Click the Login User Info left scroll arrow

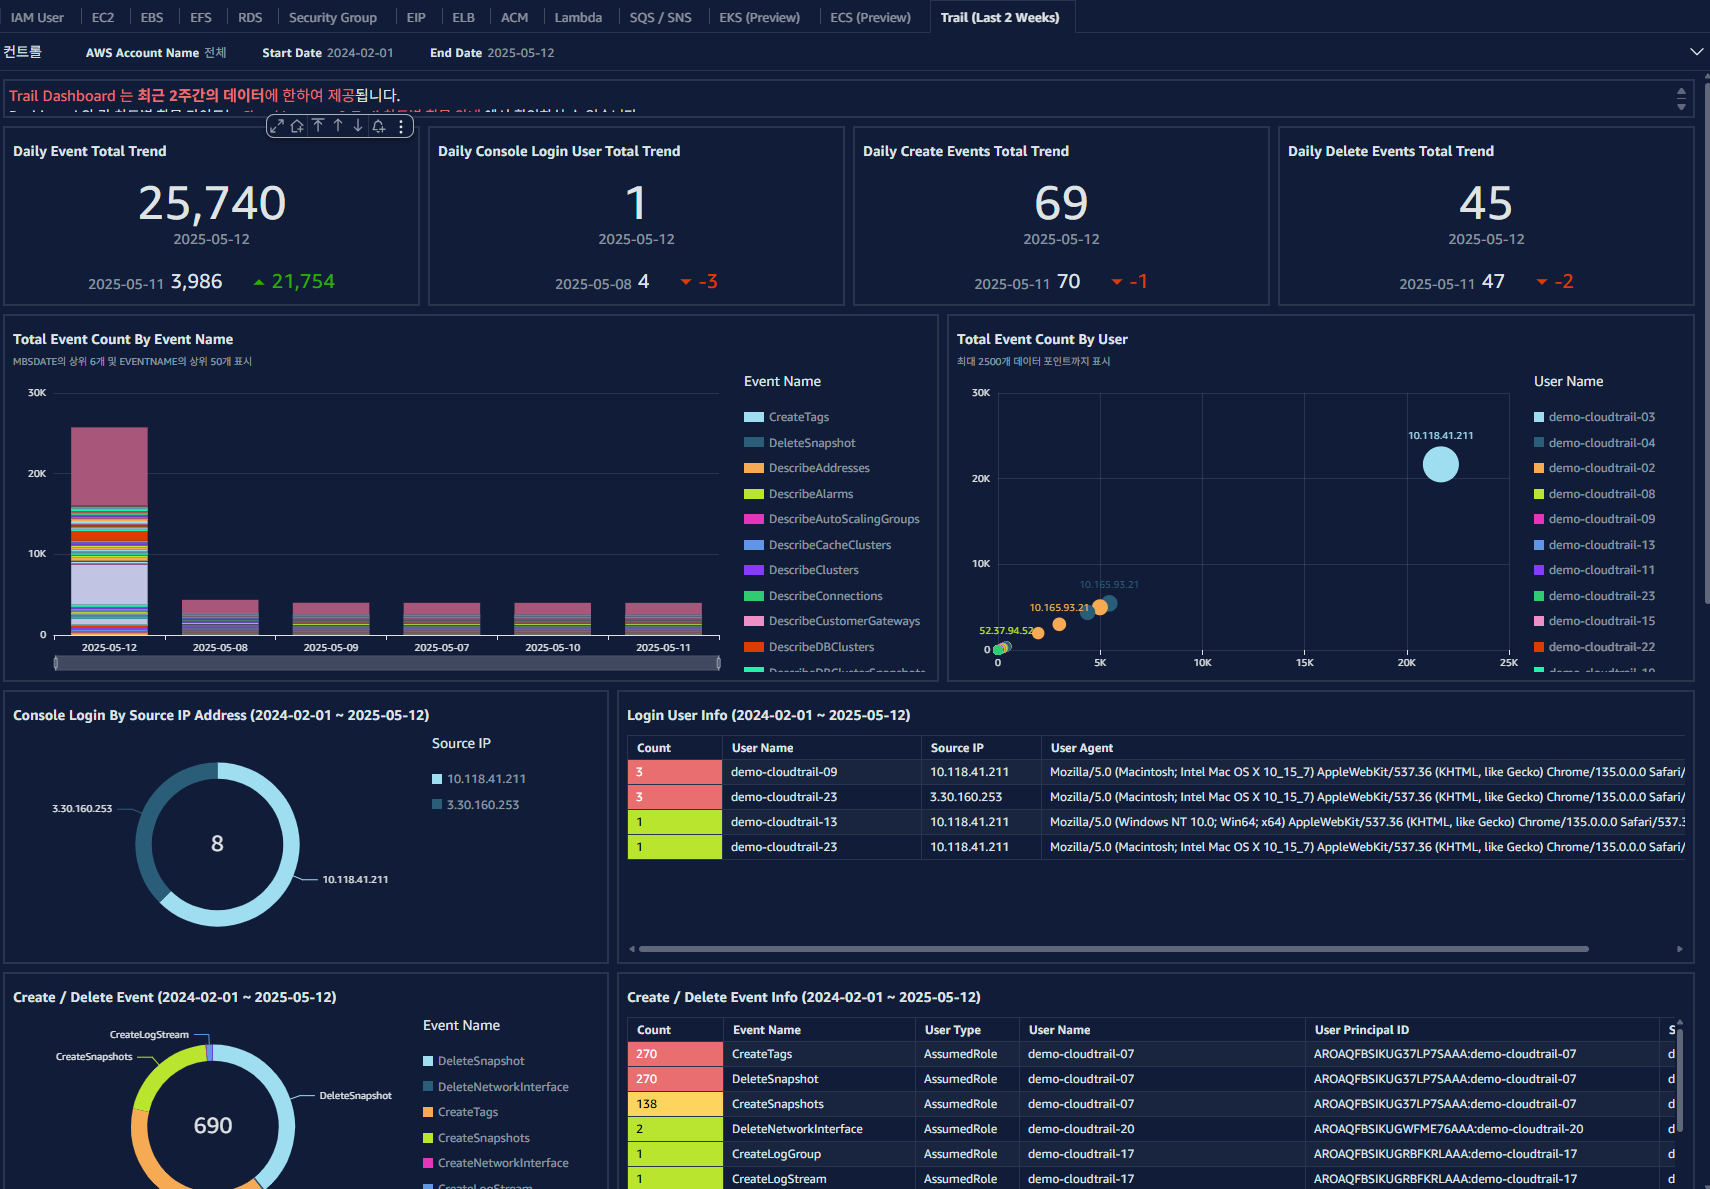tap(631, 949)
